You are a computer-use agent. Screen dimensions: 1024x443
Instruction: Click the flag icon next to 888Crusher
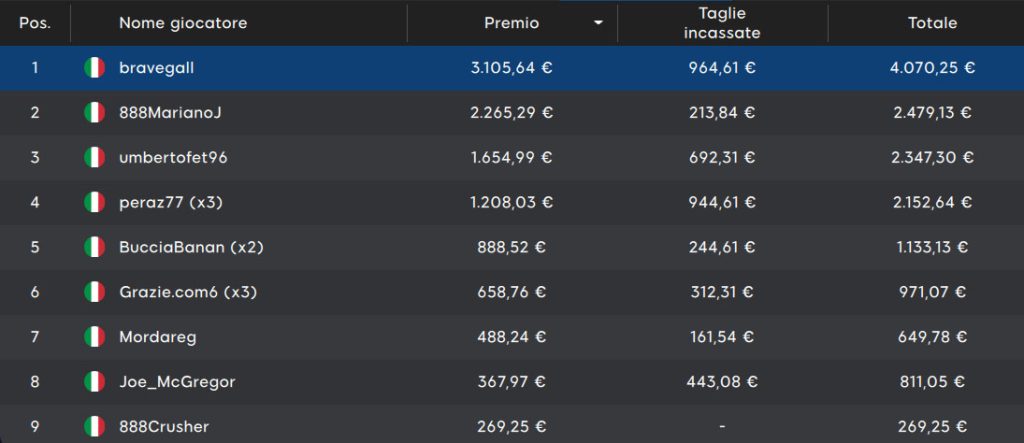[95, 427]
